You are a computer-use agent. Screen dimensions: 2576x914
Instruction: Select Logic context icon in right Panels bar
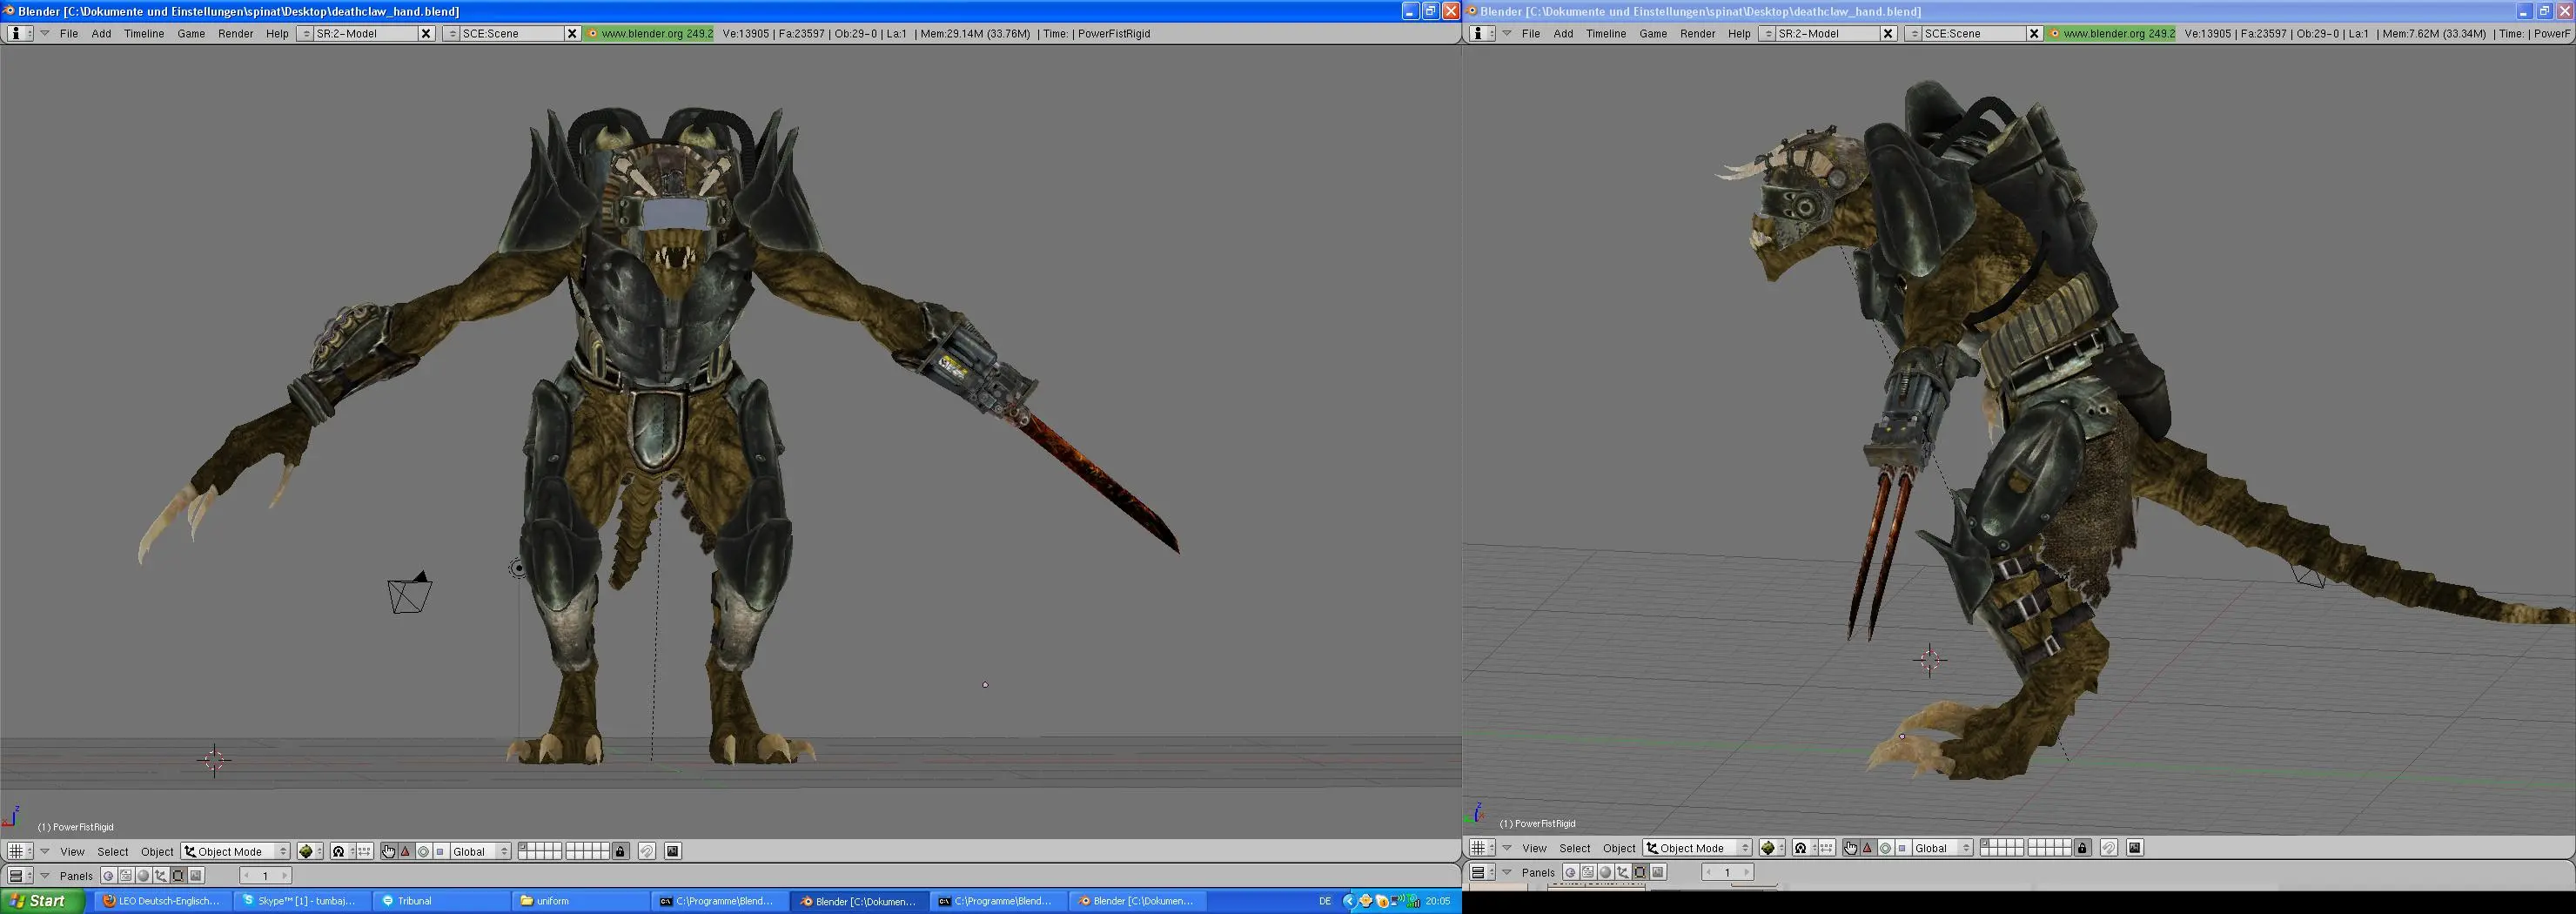[x=1571, y=872]
